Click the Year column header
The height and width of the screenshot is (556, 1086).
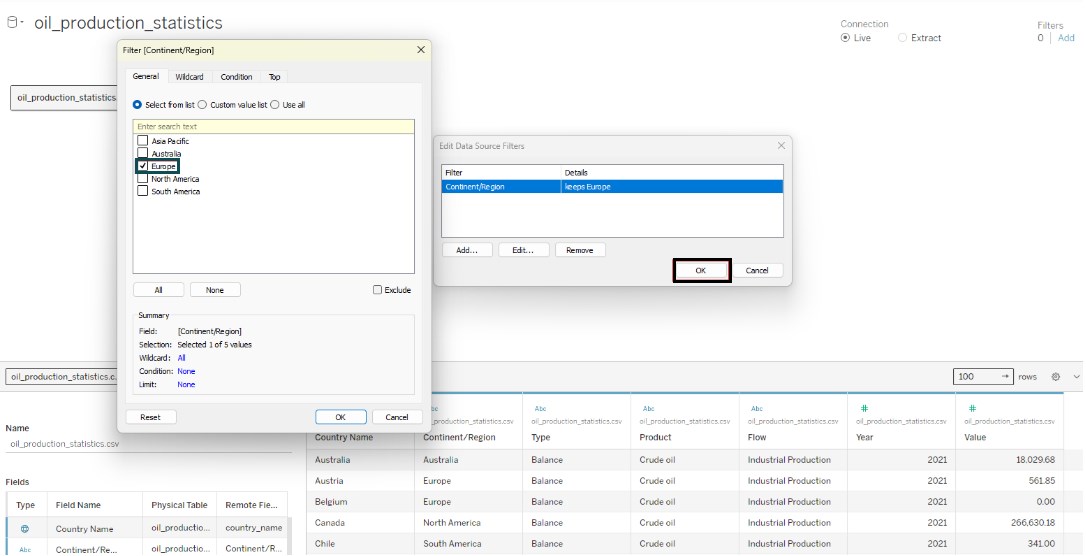(x=865, y=438)
